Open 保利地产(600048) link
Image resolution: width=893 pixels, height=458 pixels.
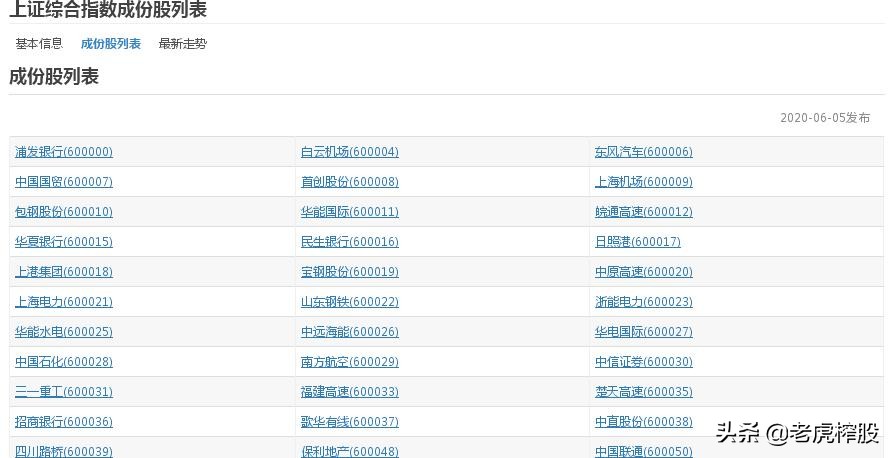click(x=350, y=451)
